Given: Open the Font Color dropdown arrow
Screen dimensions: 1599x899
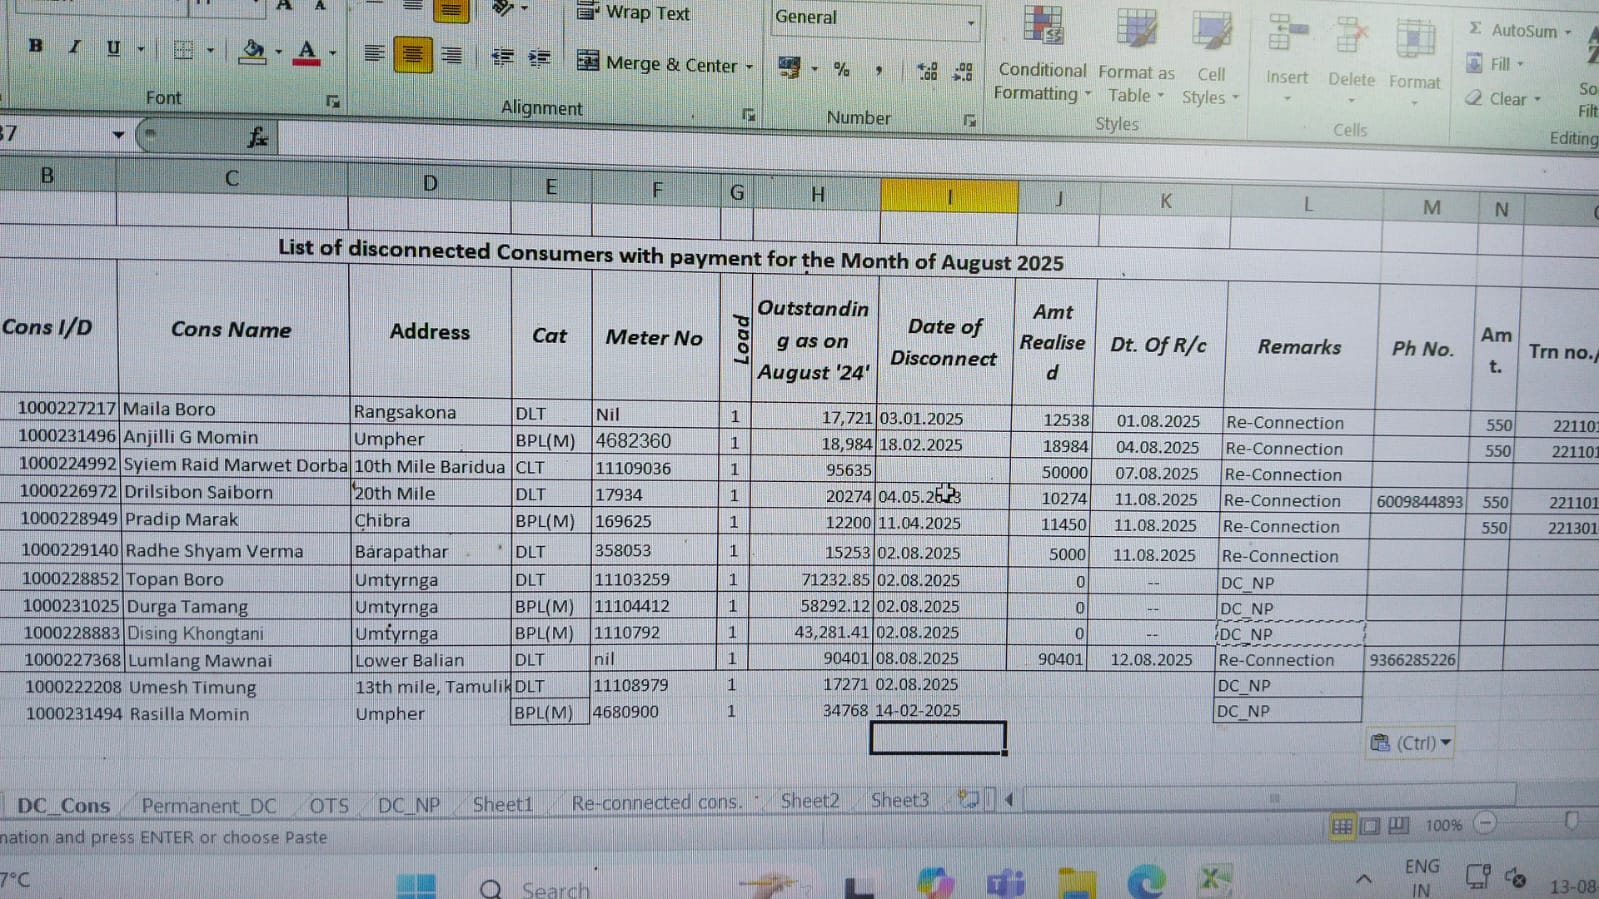Looking at the screenshot, I should 333,53.
